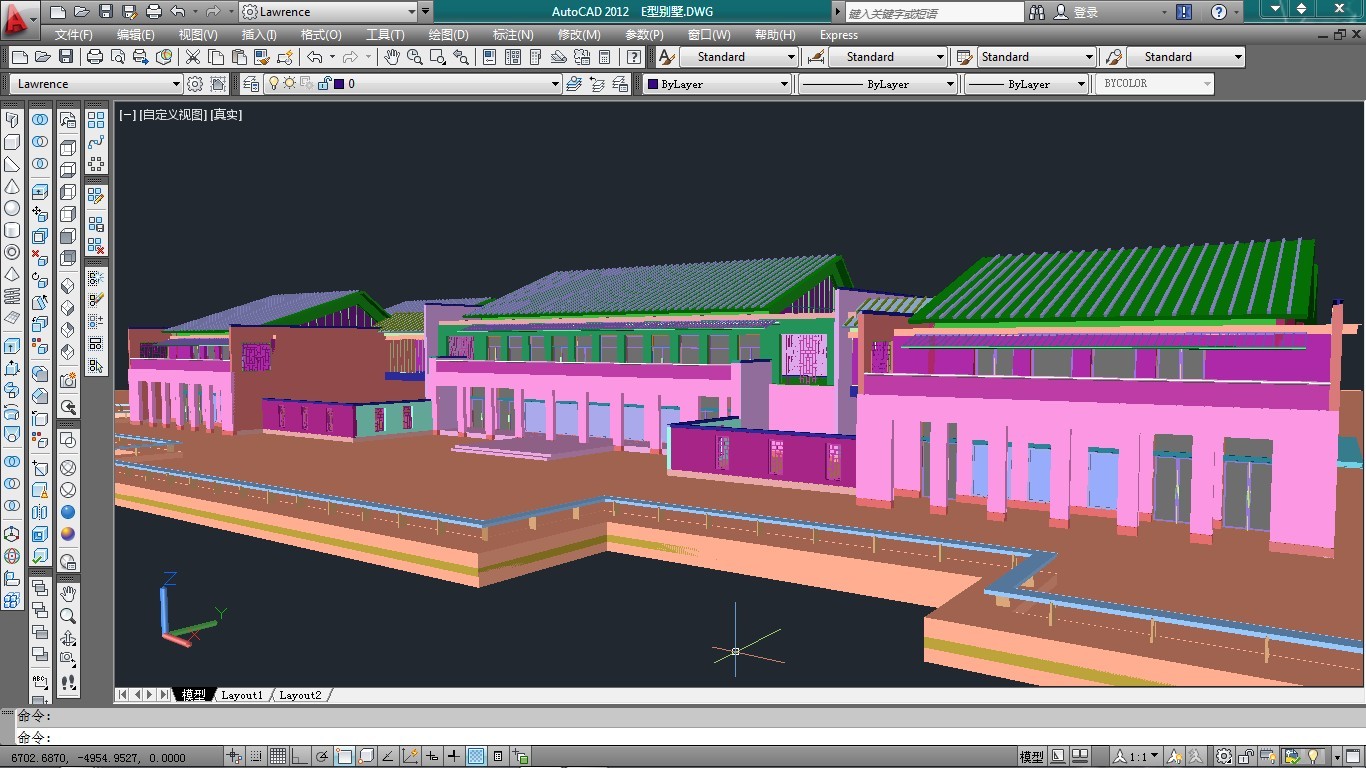Open Layer Properties Manager icon
The image size is (1366, 768).
251,84
